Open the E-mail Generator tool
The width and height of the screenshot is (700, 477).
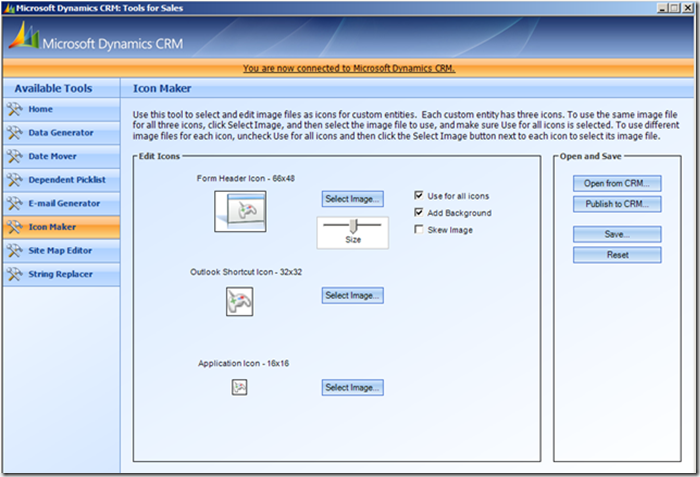click(61, 203)
